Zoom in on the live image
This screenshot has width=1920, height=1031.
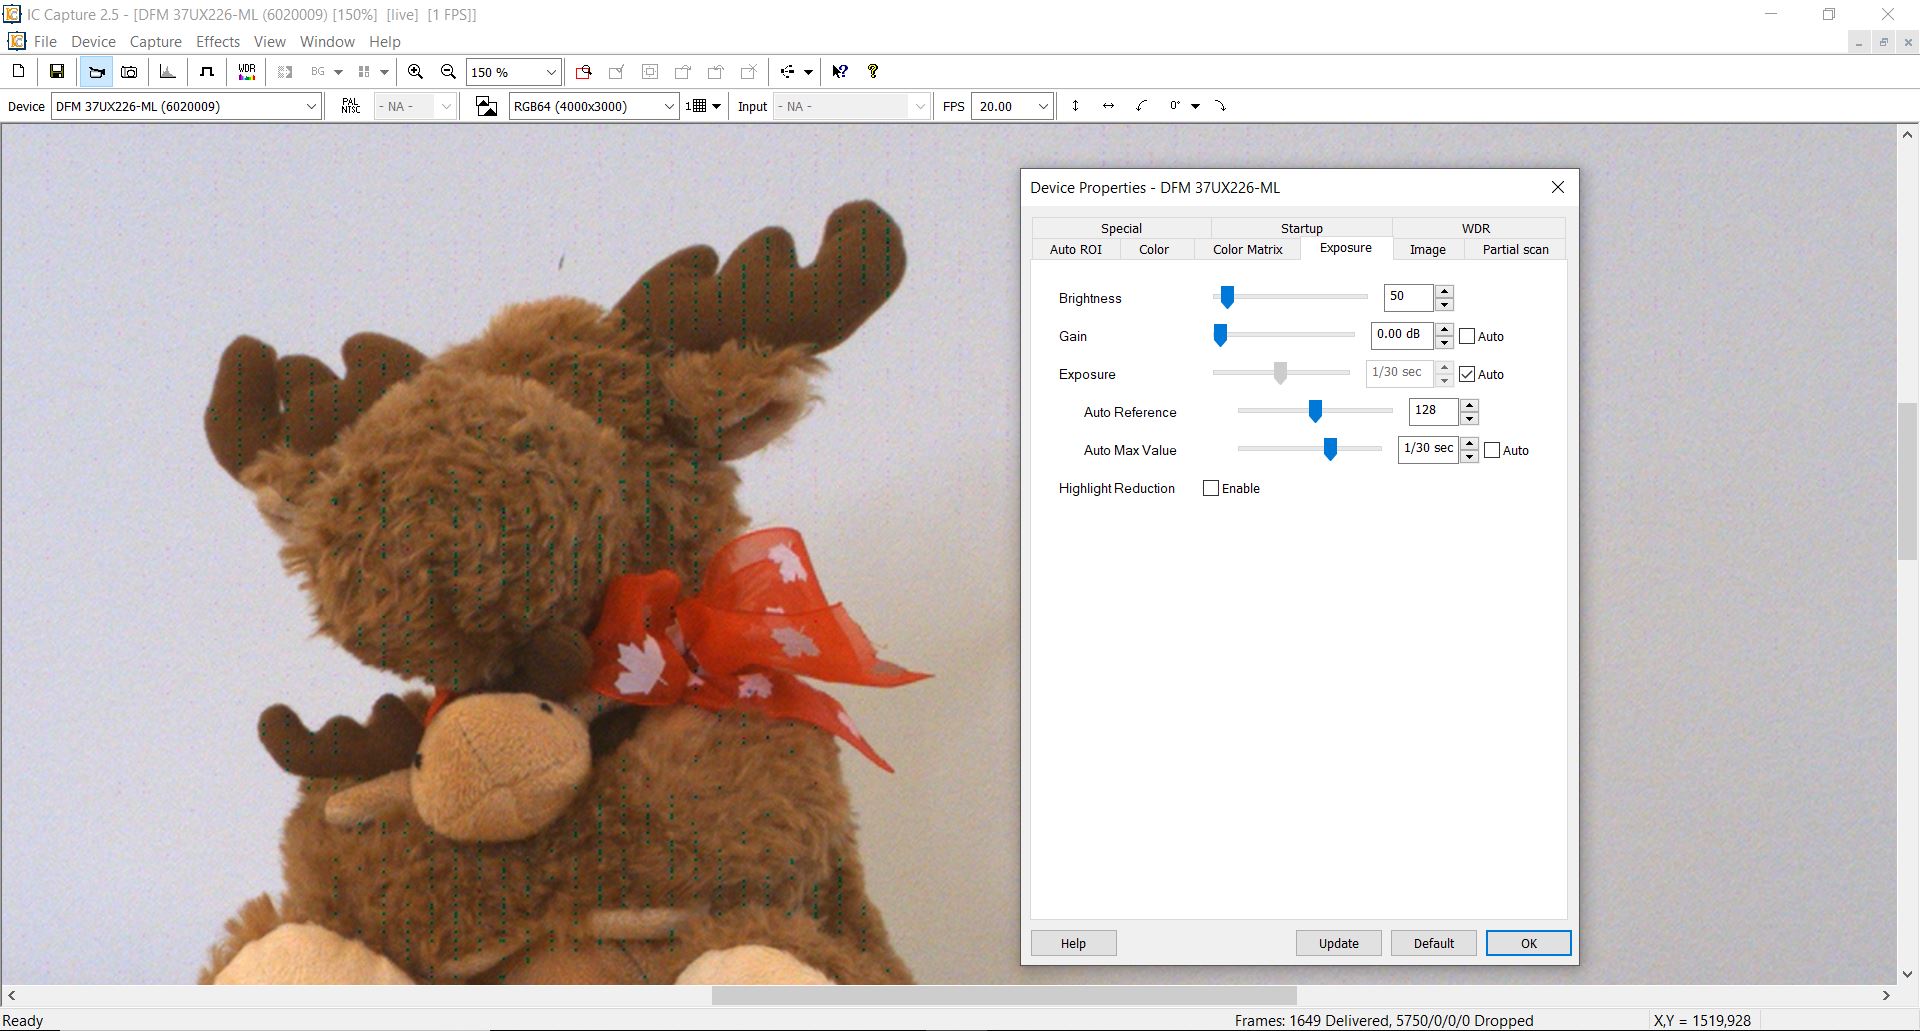pyautogui.click(x=416, y=71)
